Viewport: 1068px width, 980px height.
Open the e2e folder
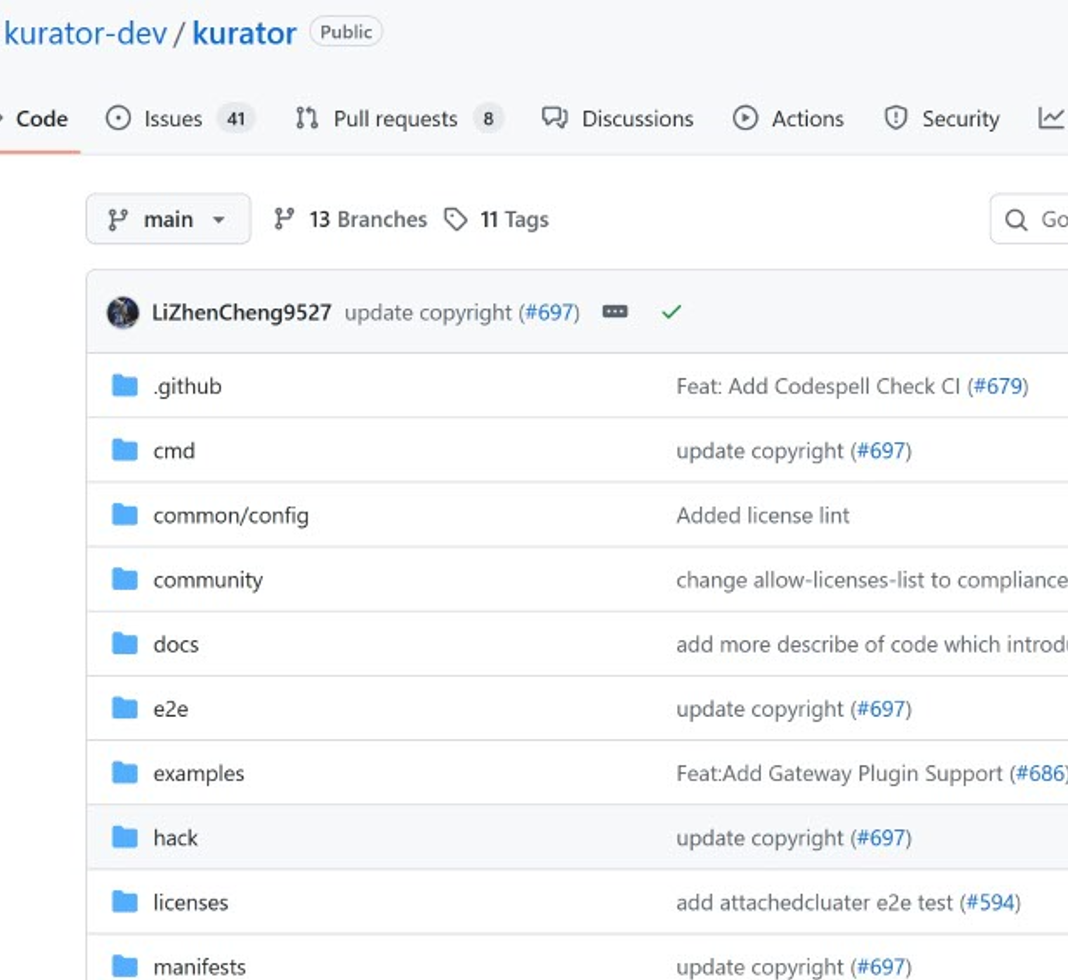[170, 709]
